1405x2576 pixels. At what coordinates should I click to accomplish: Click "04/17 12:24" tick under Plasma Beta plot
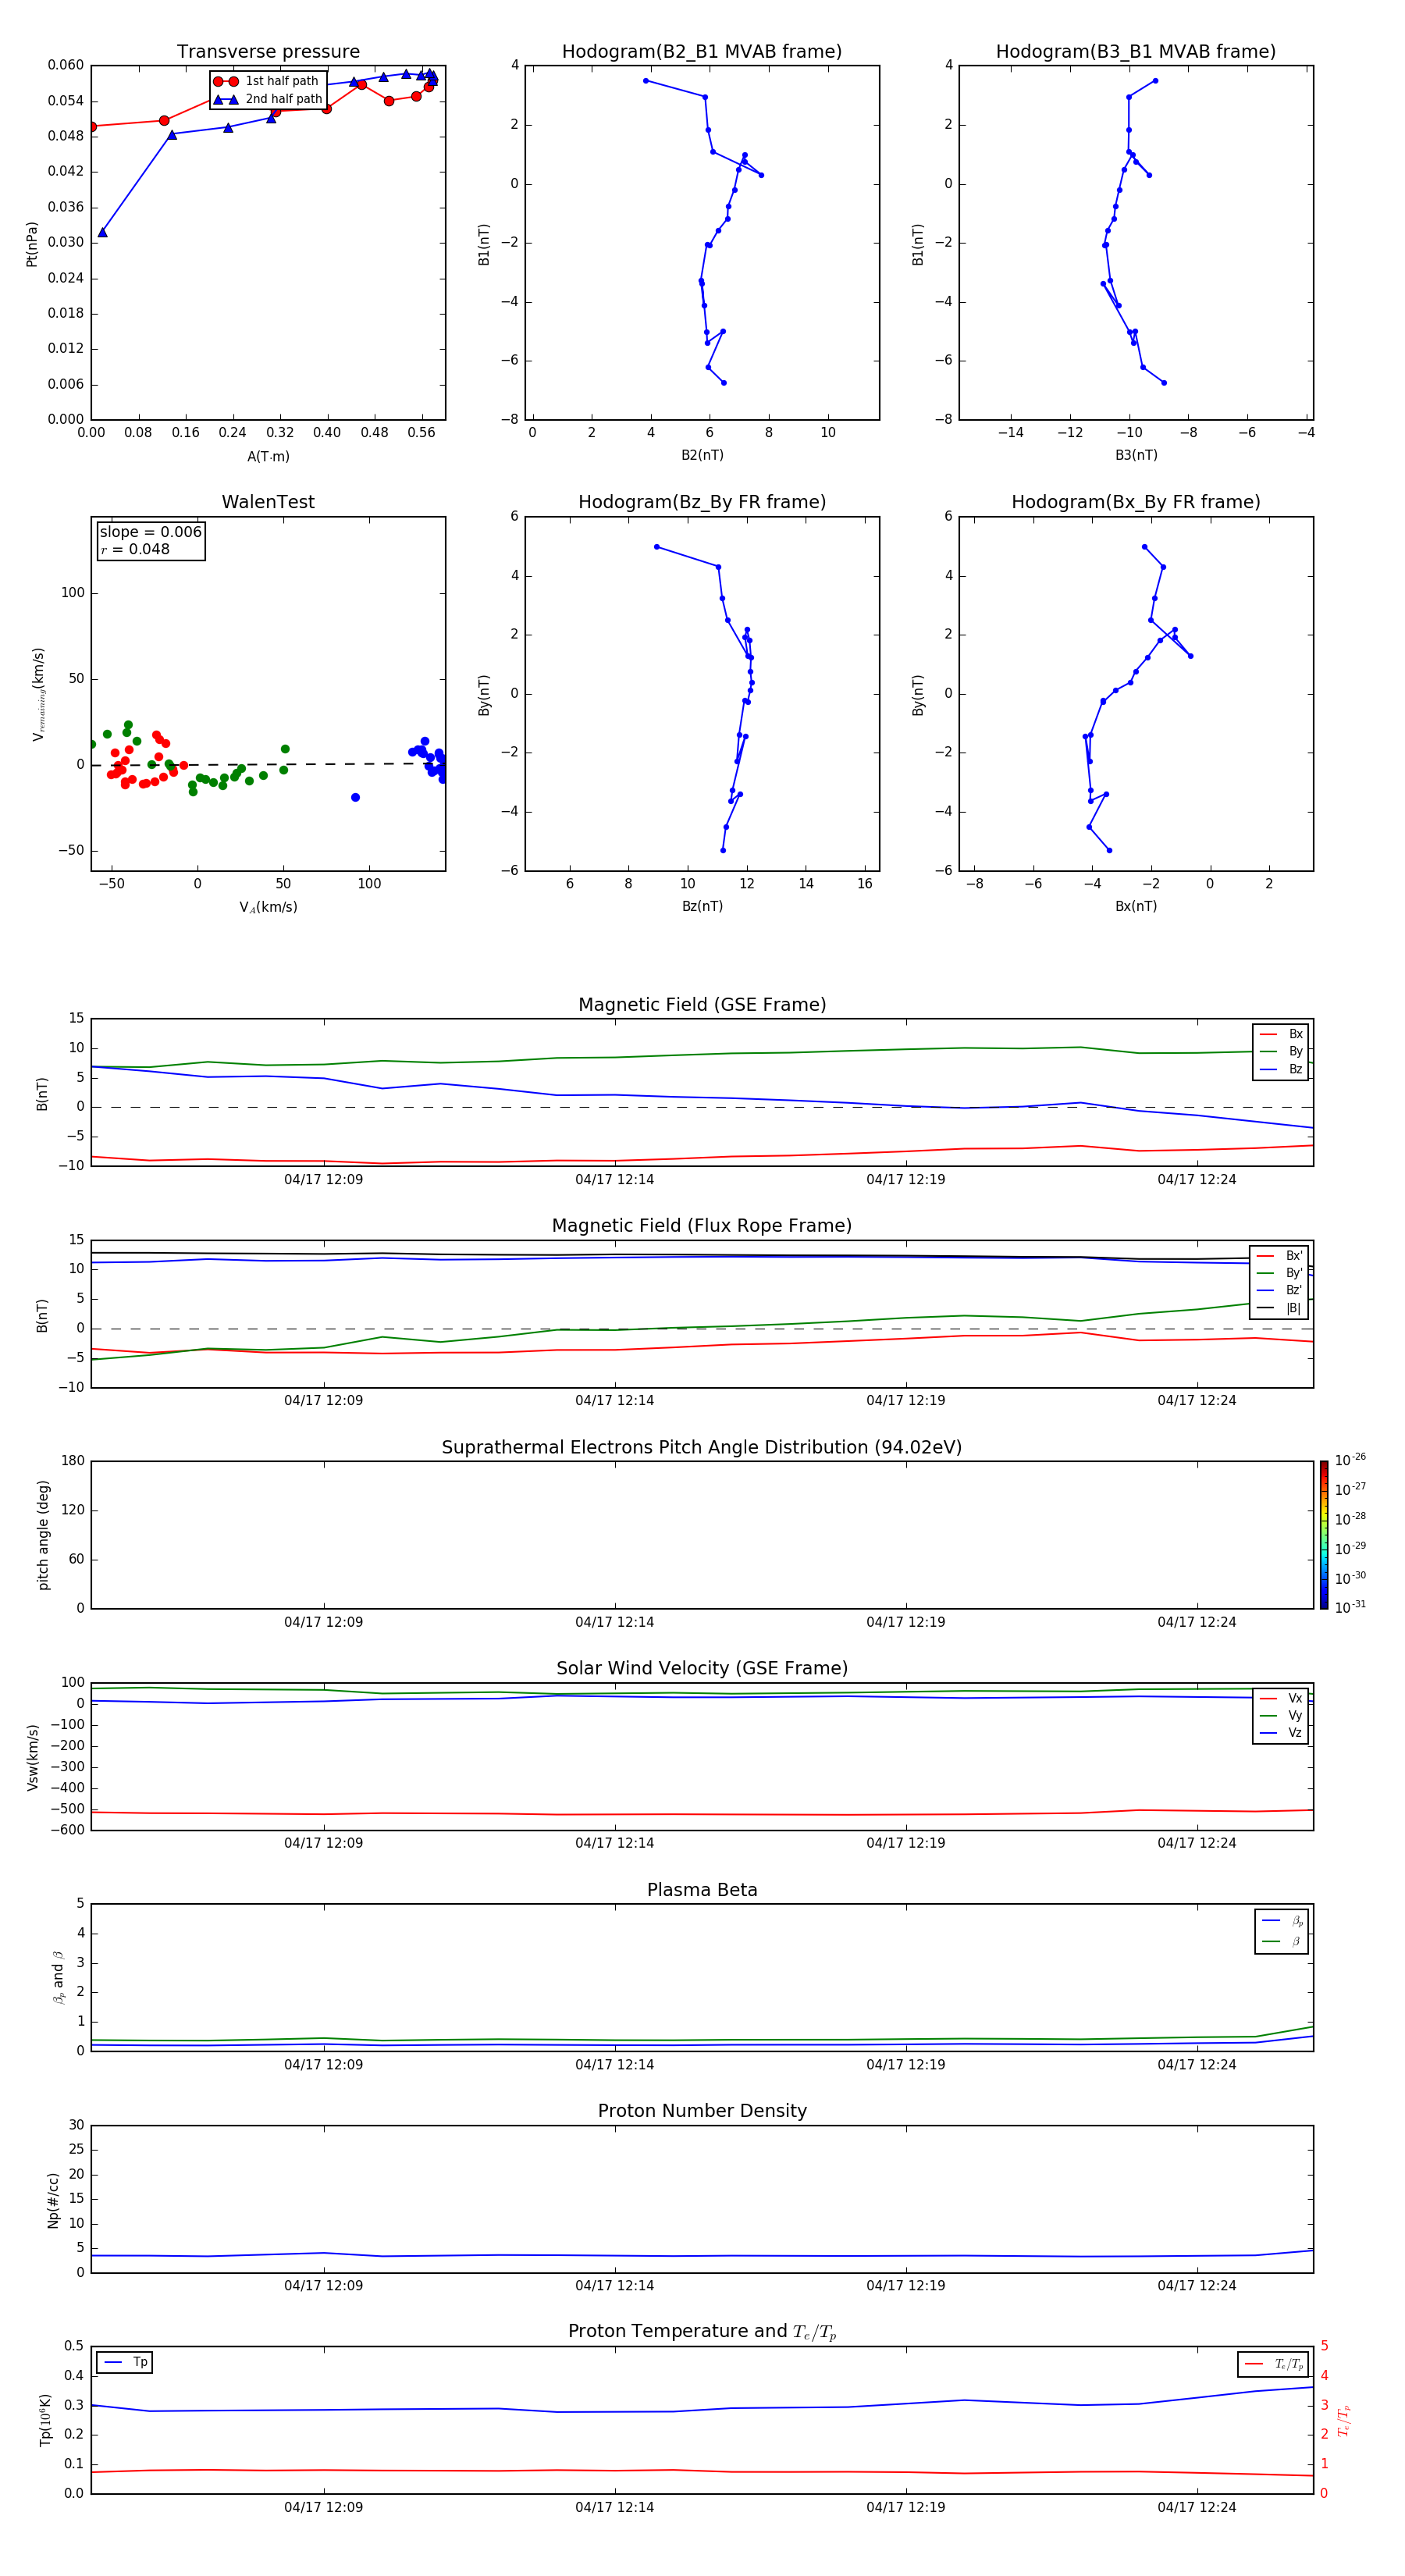pyautogui.click(x=1196, y=2065)
